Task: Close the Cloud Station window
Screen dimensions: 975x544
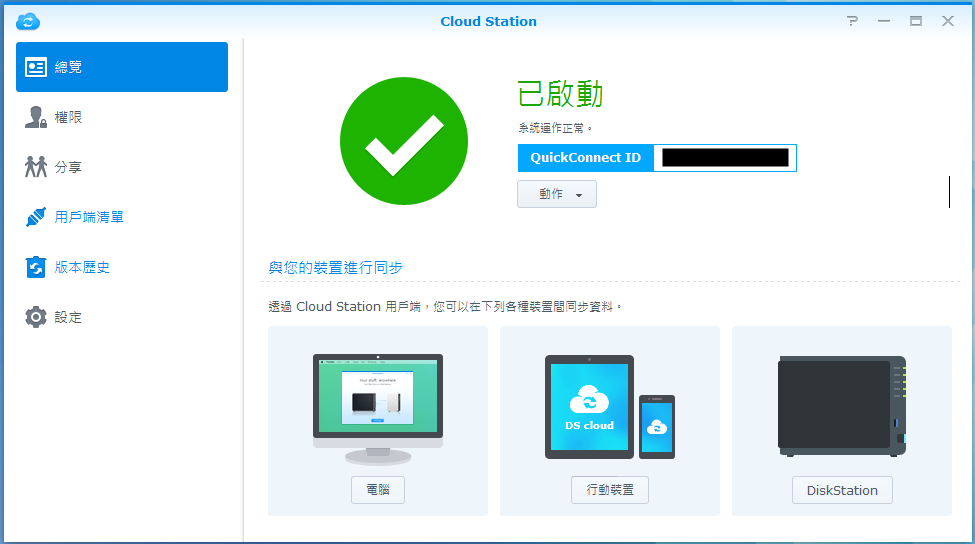Action: [948, 21]
